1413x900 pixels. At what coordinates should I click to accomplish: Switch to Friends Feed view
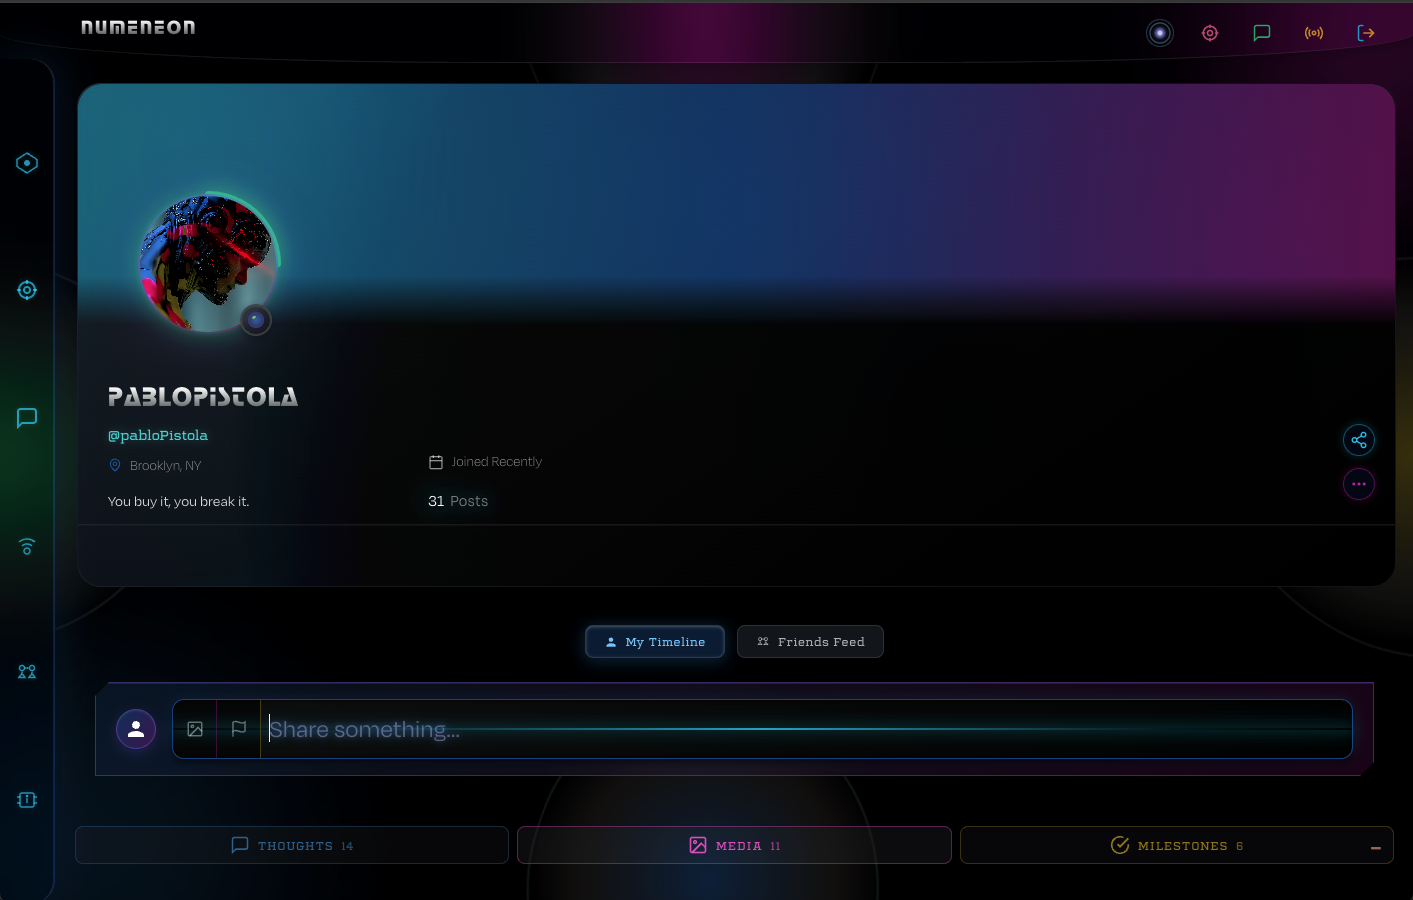(x=810, y=642)
